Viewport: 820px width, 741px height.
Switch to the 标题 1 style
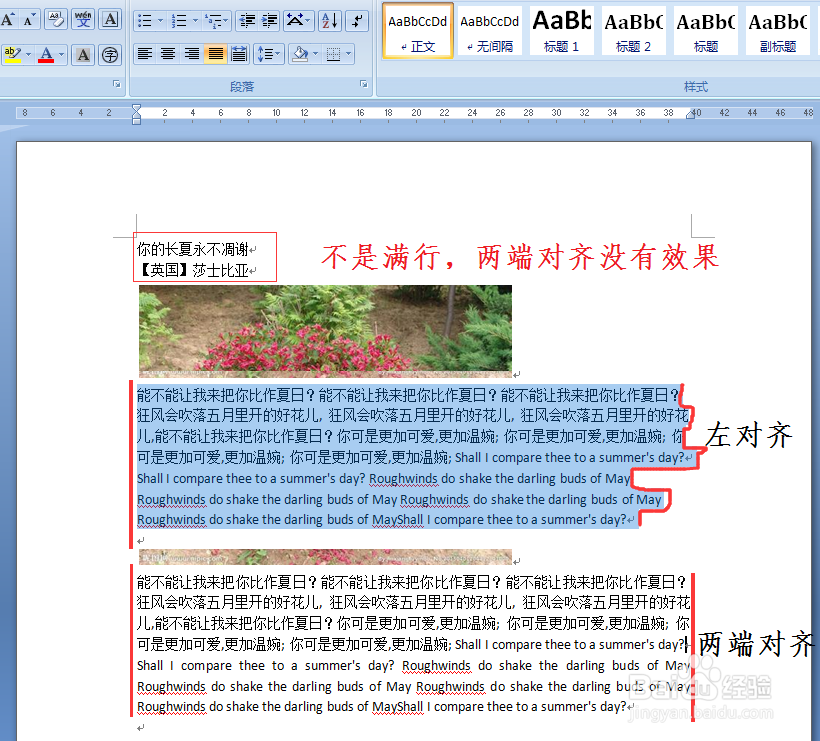pyautogui.click(x=561, y=31)
